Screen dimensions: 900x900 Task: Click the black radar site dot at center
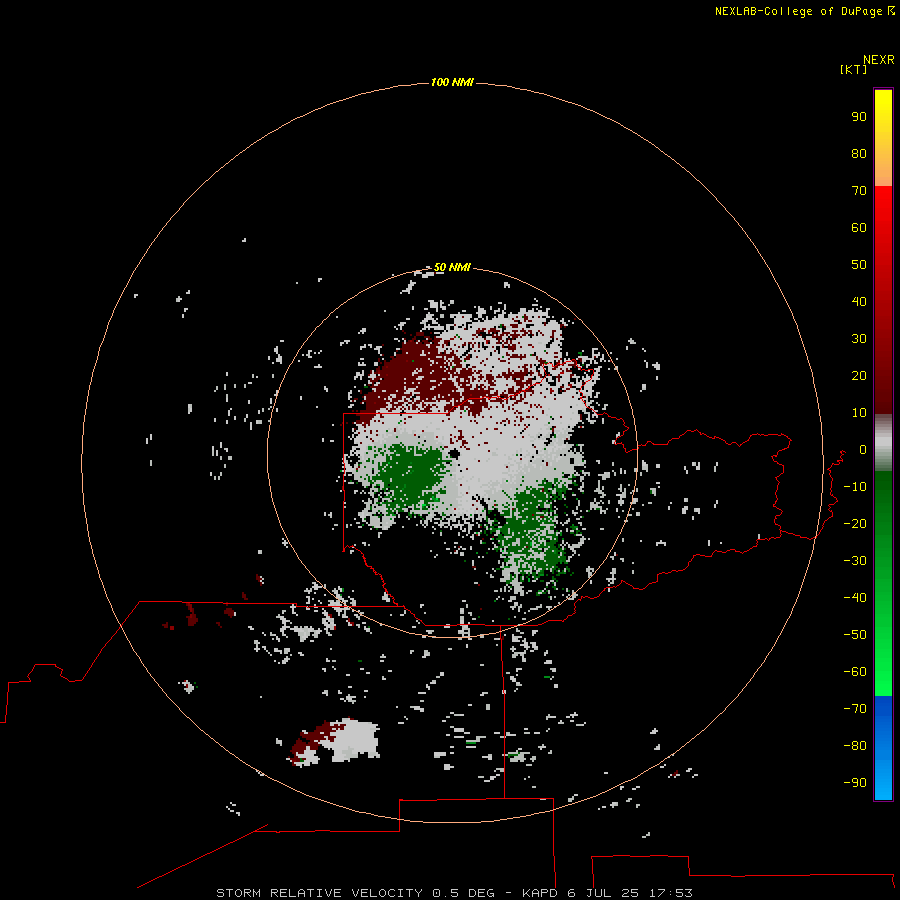[x=455, y=453]
